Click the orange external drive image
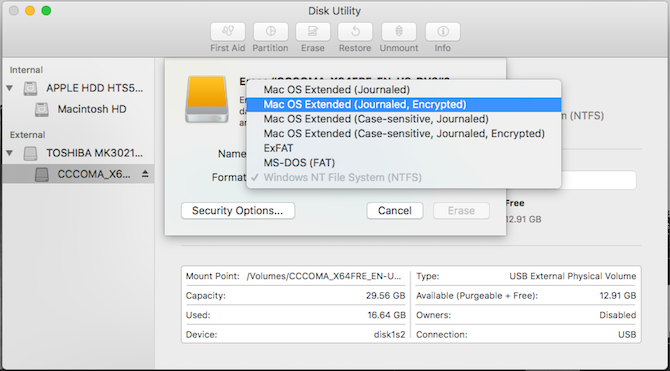 (207, 99)
